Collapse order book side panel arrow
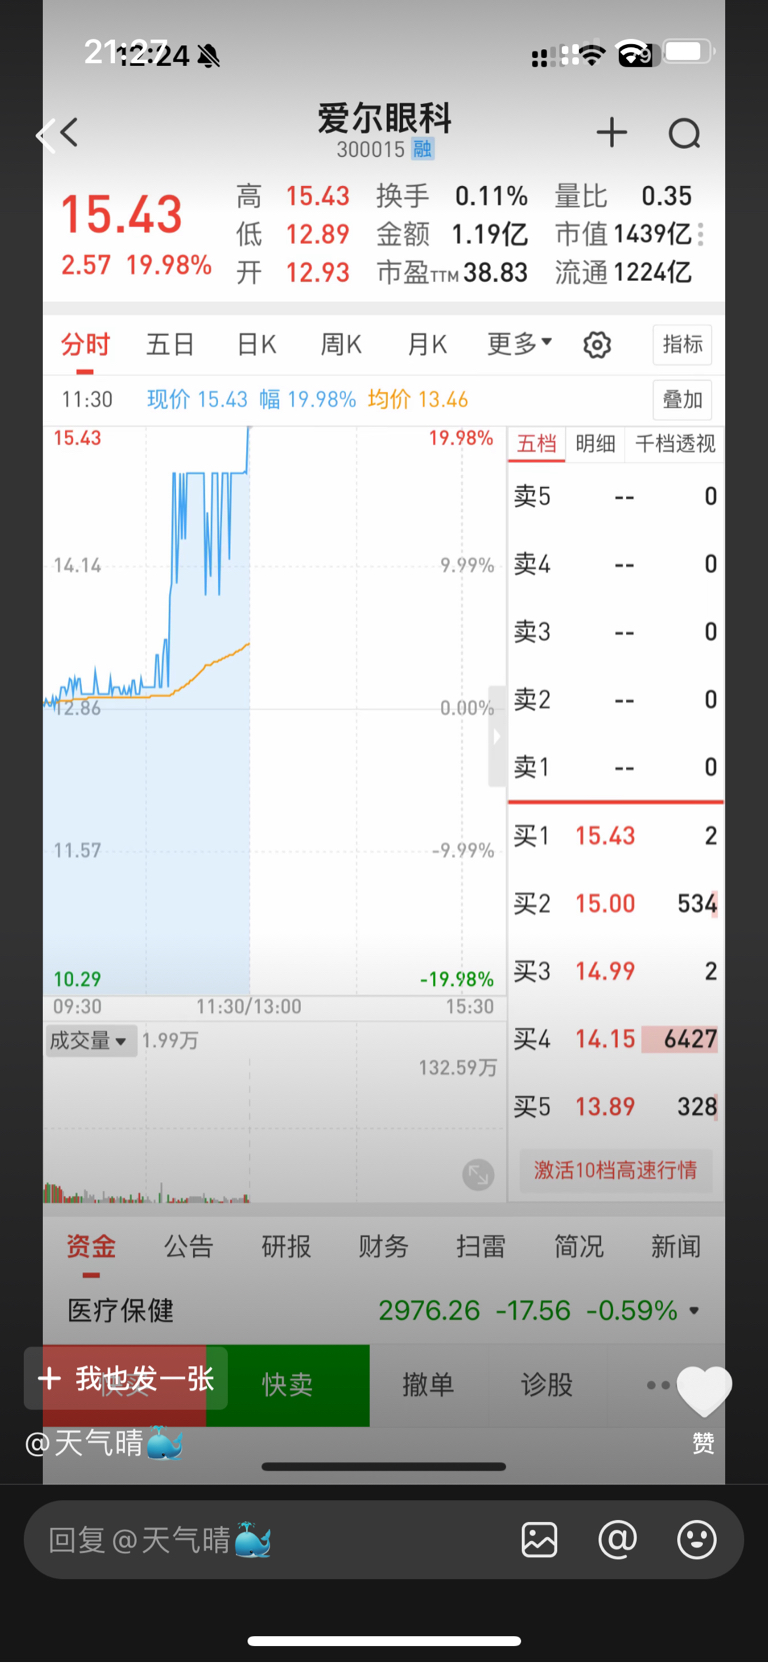 point(497,737)
